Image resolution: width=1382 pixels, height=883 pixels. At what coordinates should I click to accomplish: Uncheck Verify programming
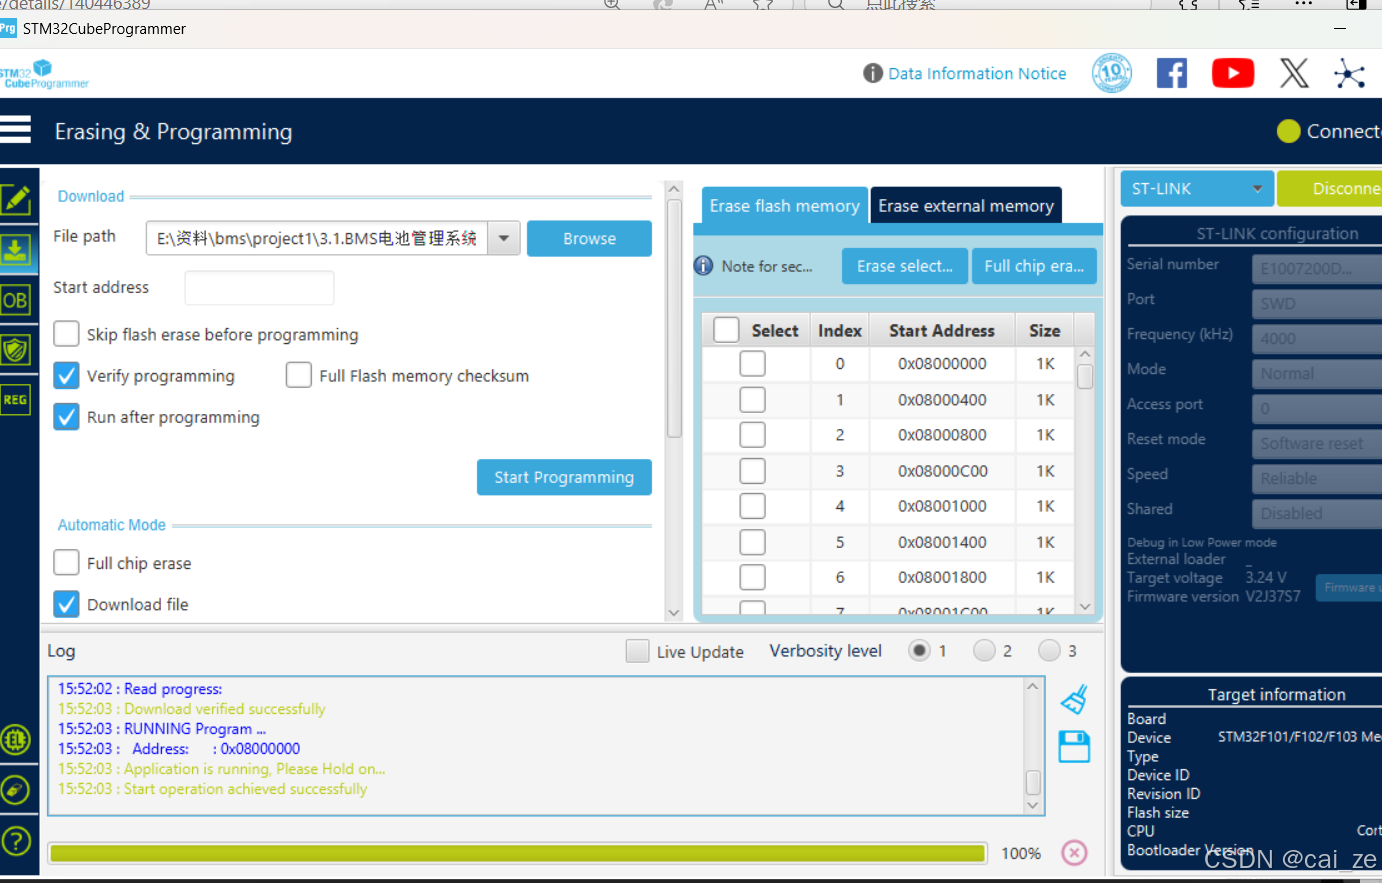[66, 375]
